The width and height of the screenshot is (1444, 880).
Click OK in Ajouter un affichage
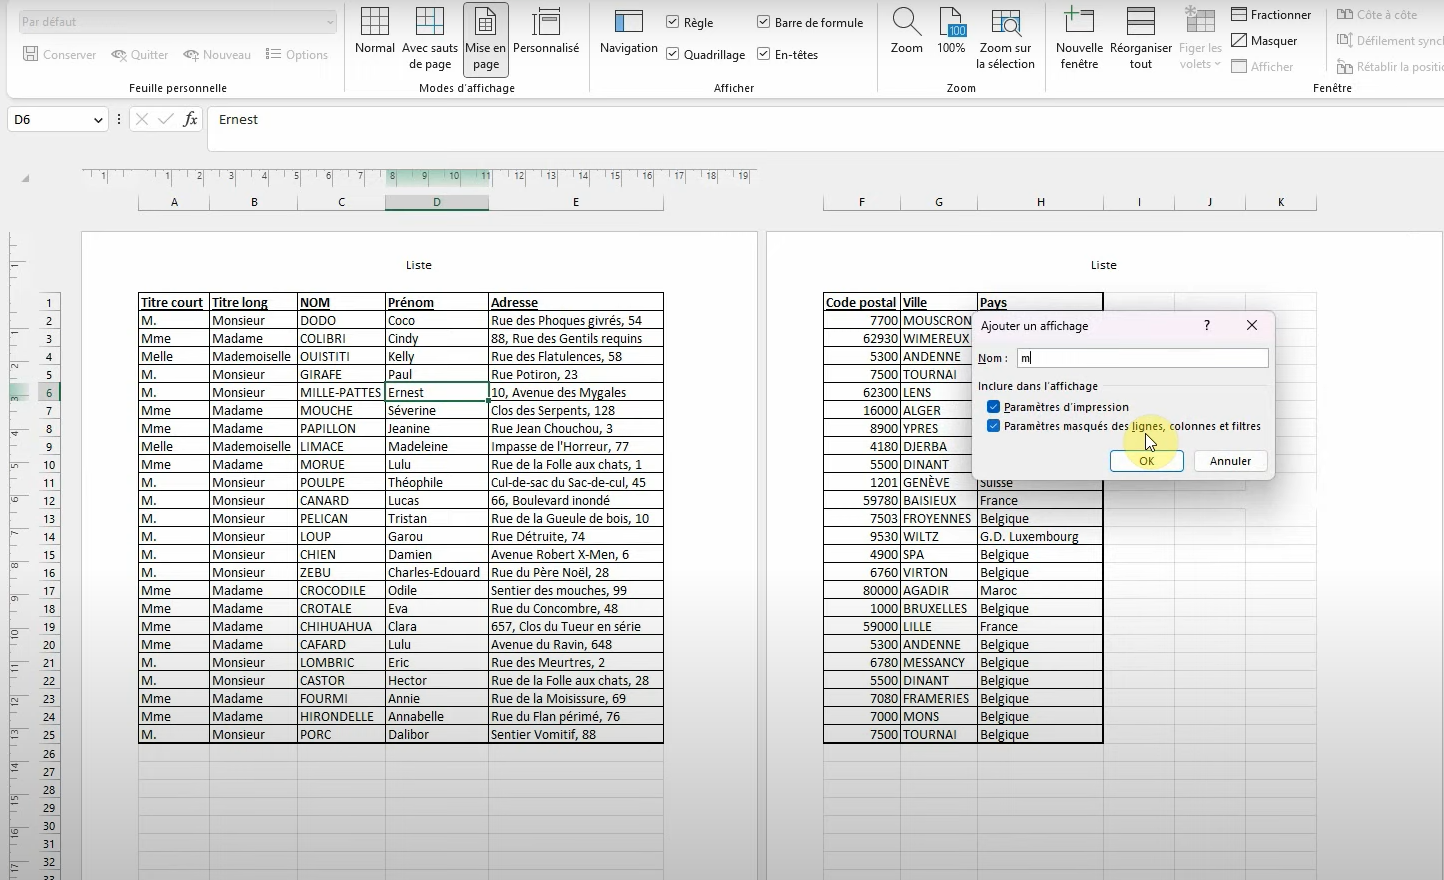tap(1146, 461)
